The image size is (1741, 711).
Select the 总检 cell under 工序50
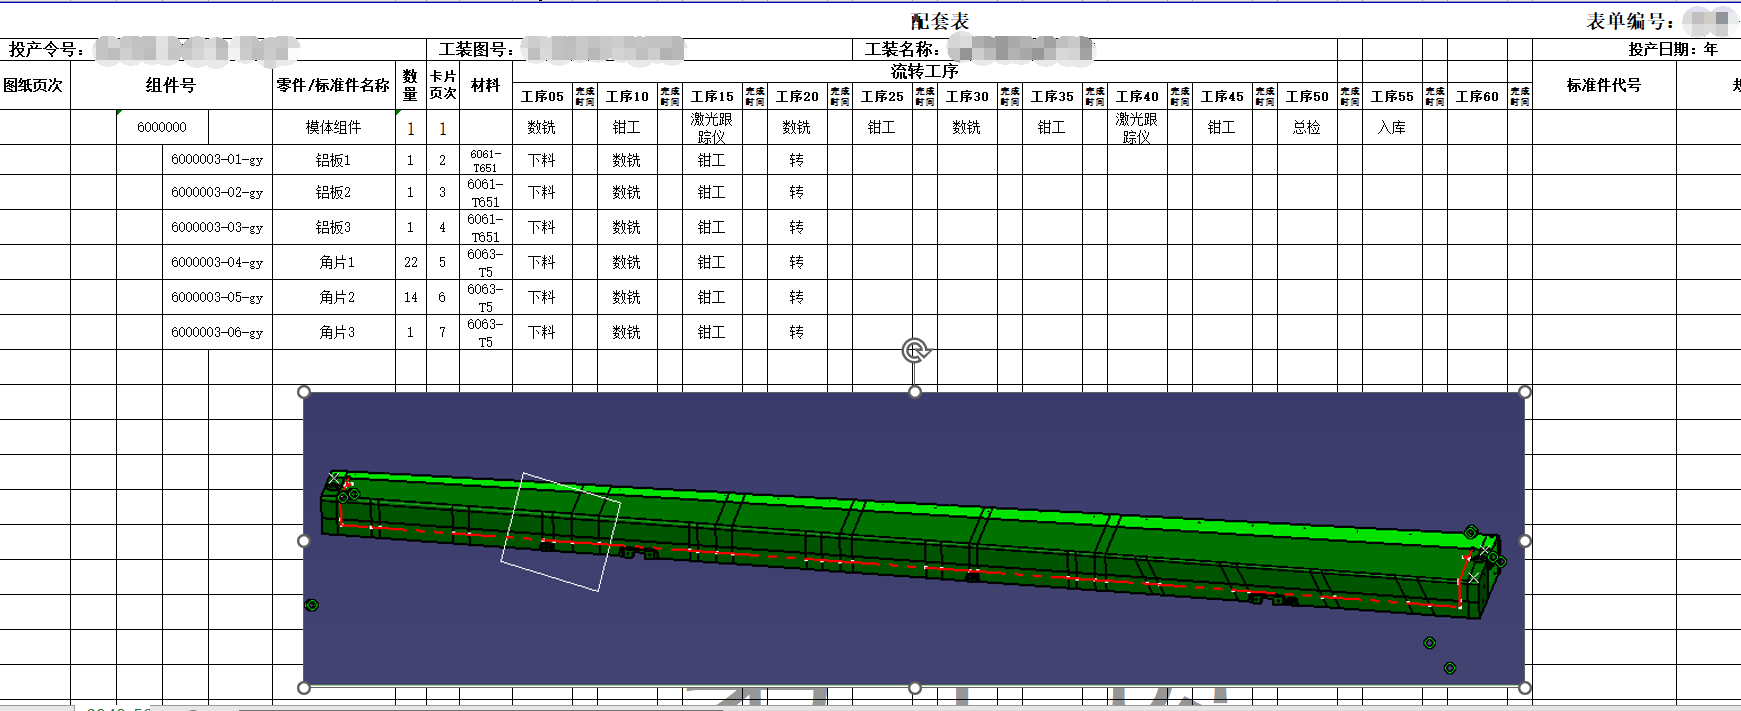[x=1306, y=127]
